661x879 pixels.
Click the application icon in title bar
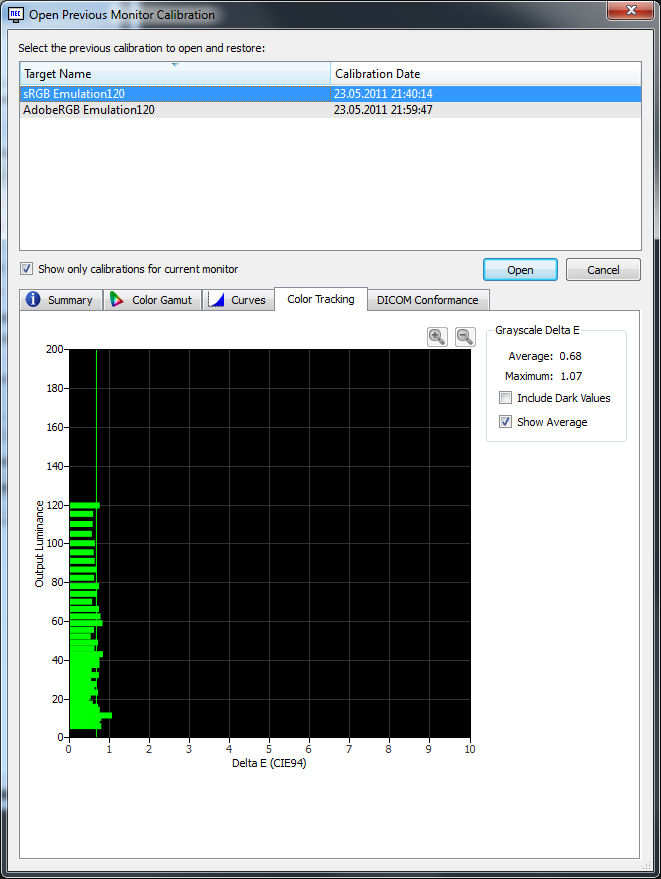pos(15,15)
